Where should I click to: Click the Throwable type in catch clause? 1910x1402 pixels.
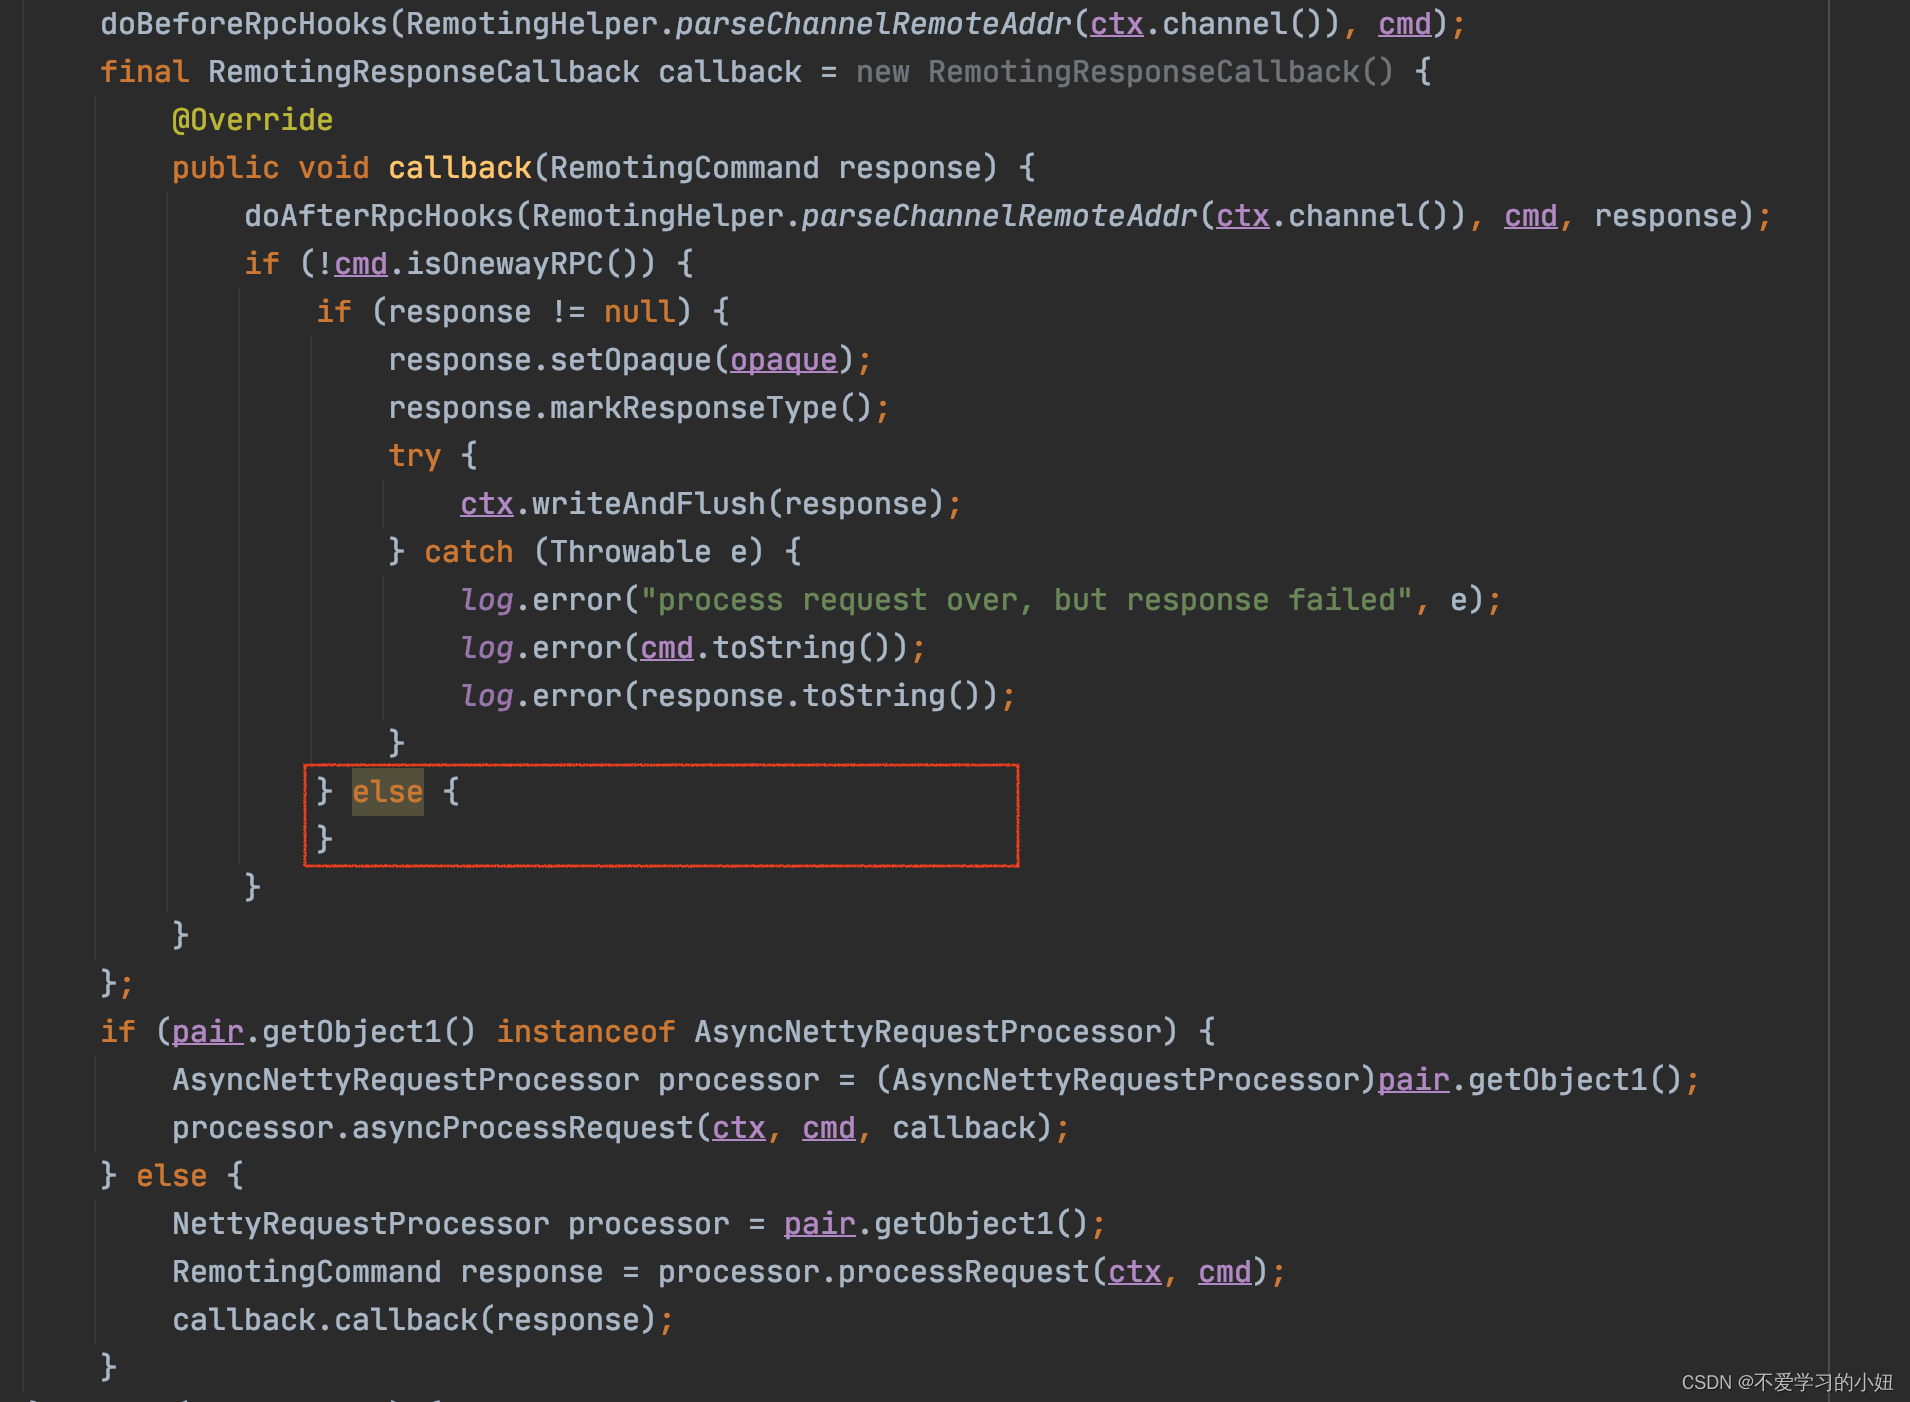630,551
